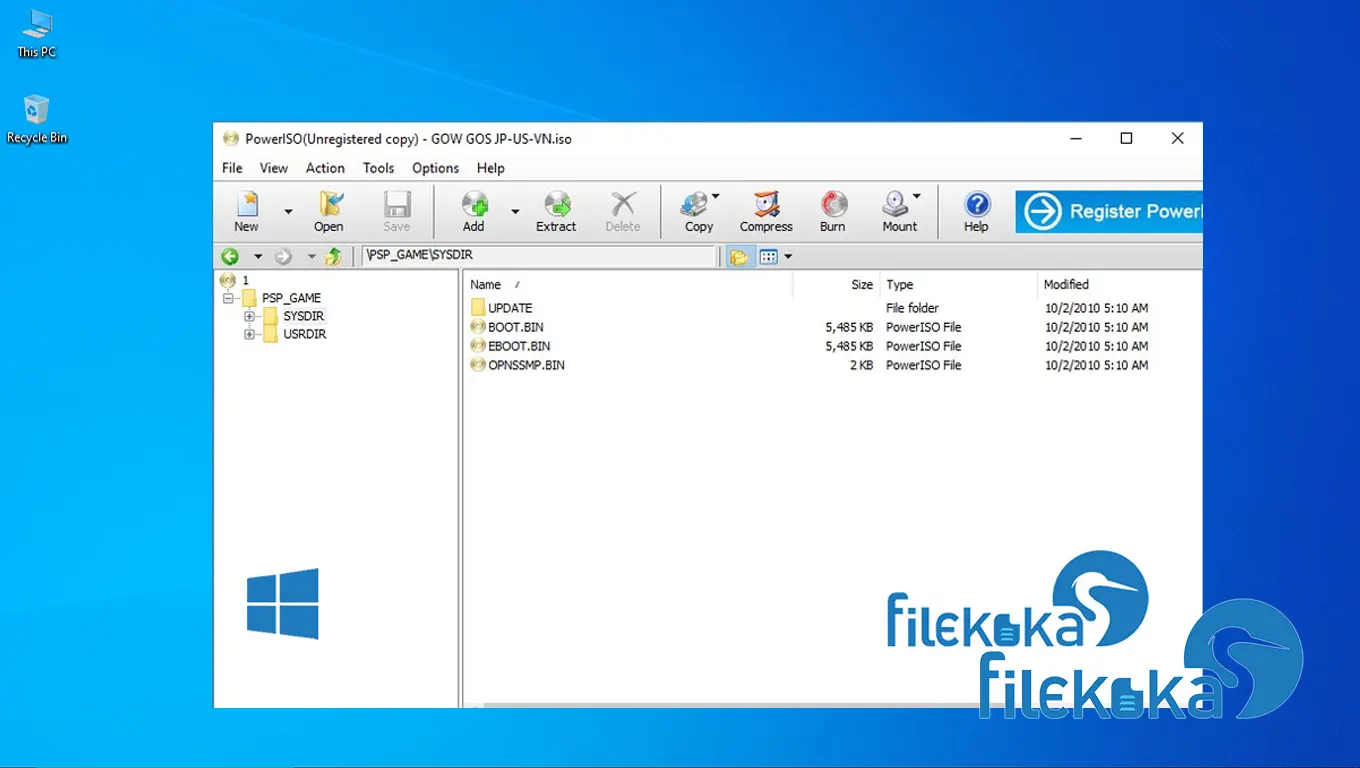Click the view mode icon

point(768,257)
